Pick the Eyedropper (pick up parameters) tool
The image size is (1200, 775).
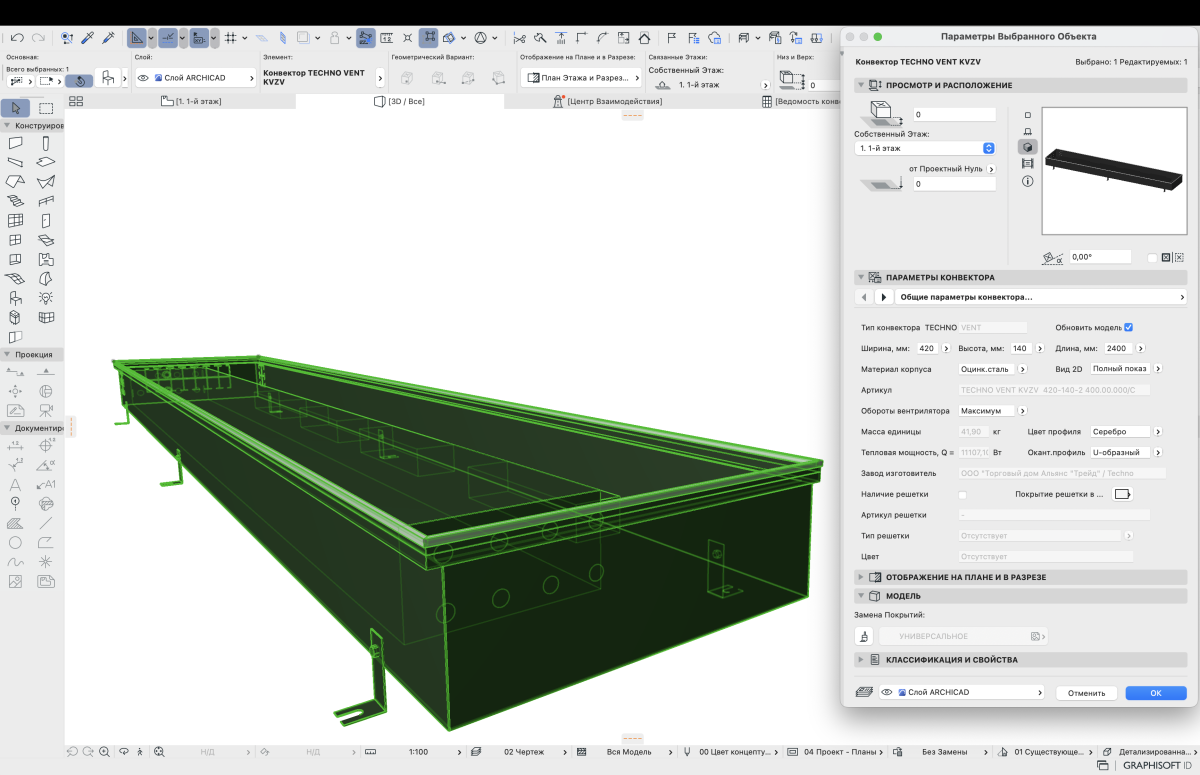click(x=88, y=38)
